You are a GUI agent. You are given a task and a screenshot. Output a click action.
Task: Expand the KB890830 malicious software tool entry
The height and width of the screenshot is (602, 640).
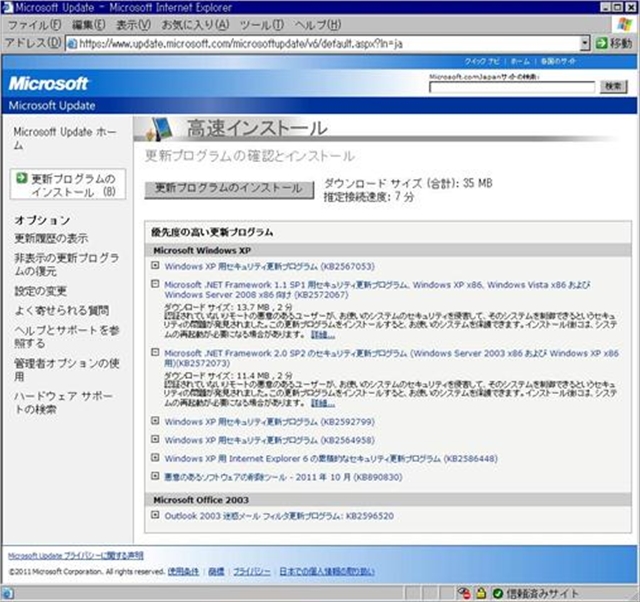(x=155, y=476)
